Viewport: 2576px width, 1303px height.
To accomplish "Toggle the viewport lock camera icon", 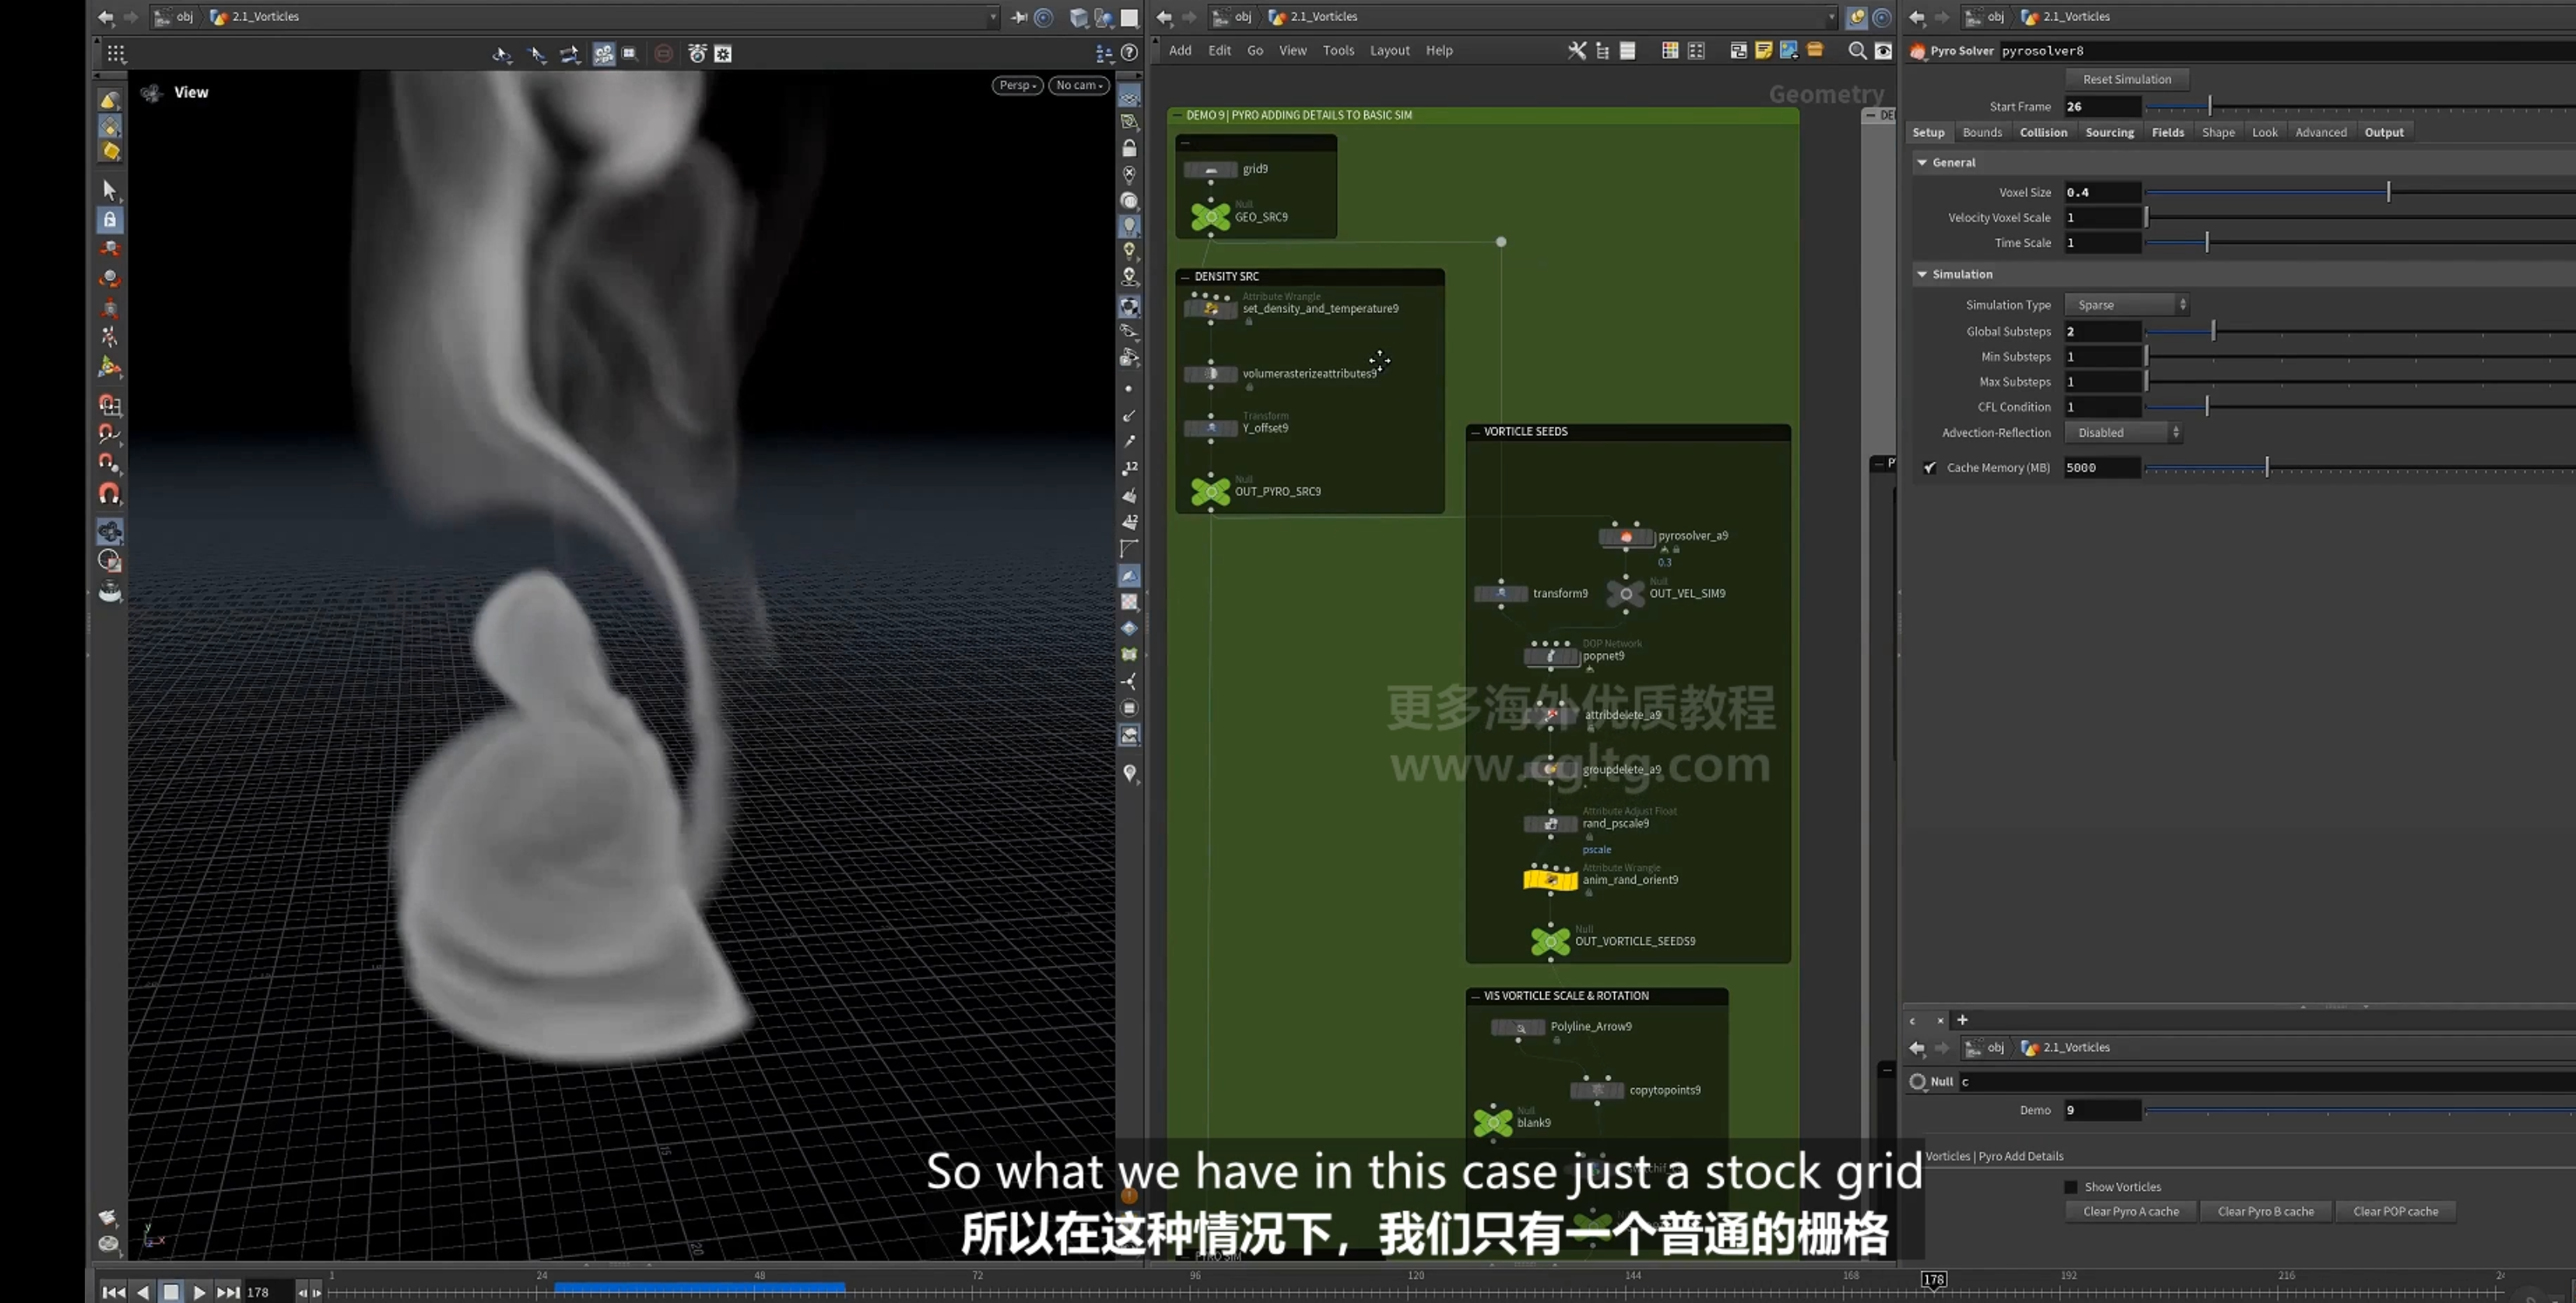I will (x=1129, y=149).
